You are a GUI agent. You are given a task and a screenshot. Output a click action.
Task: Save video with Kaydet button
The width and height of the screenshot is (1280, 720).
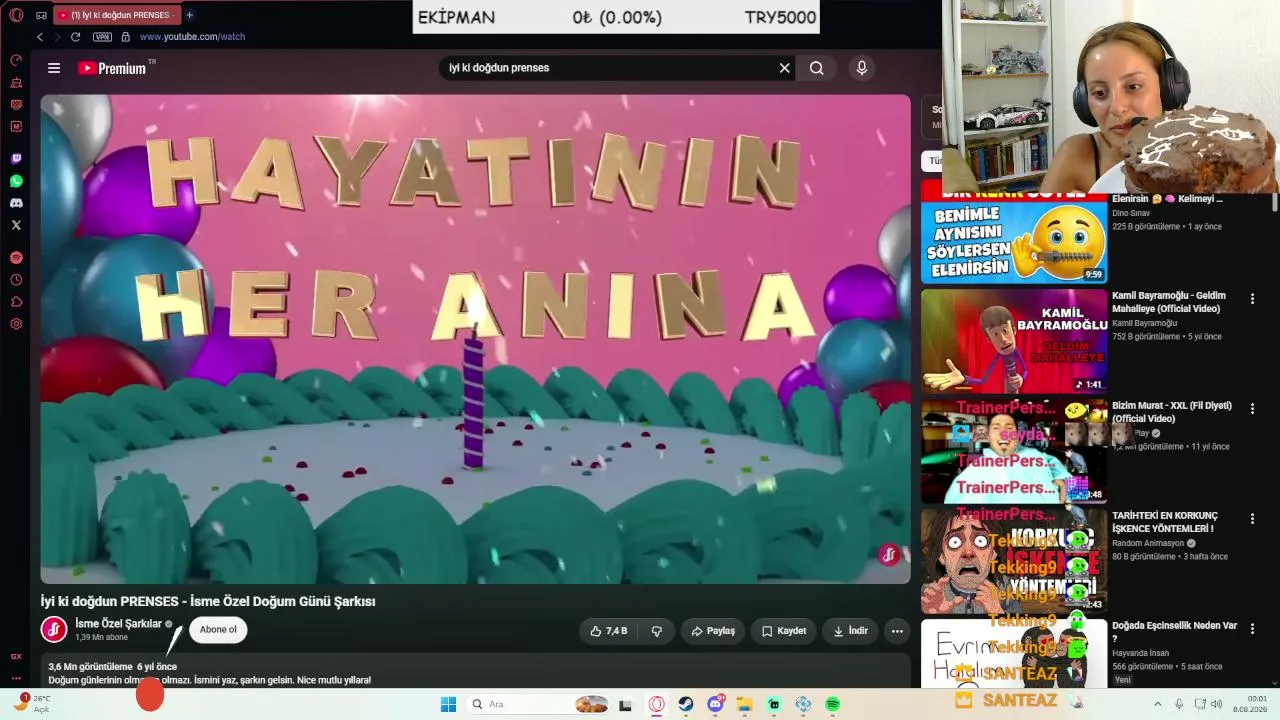(784, 631)
